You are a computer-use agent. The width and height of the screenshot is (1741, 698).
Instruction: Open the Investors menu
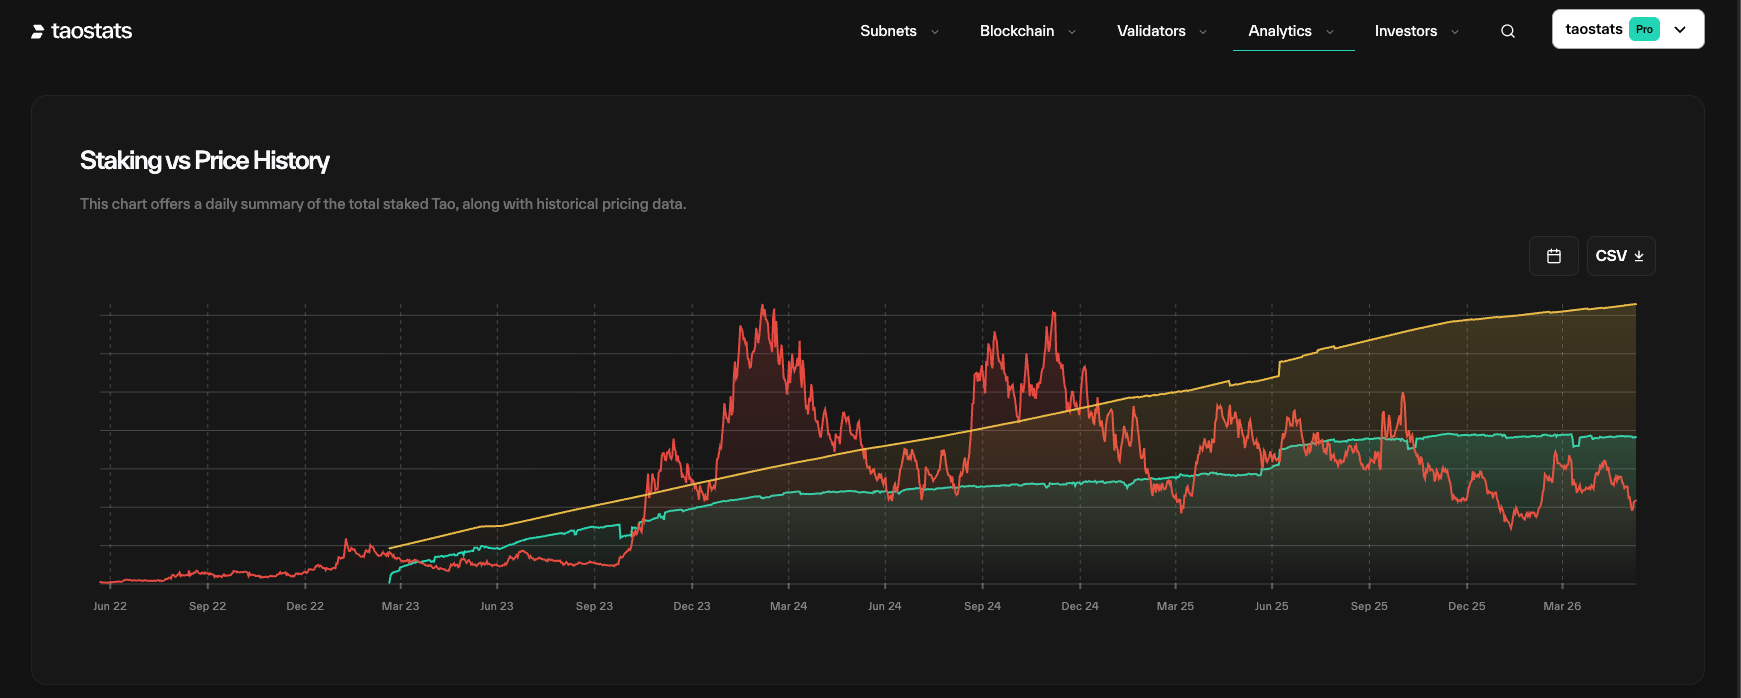(1406, 31)
